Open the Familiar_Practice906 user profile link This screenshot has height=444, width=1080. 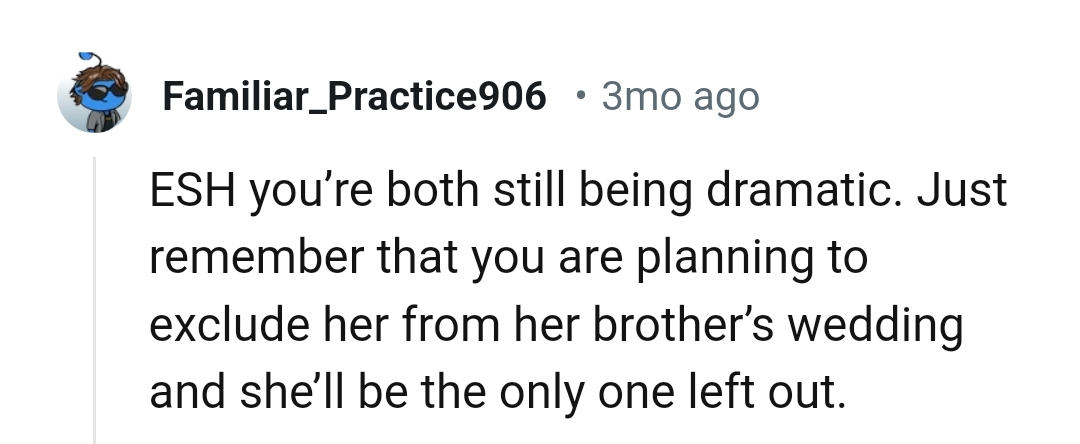click(x=354, y=97)
